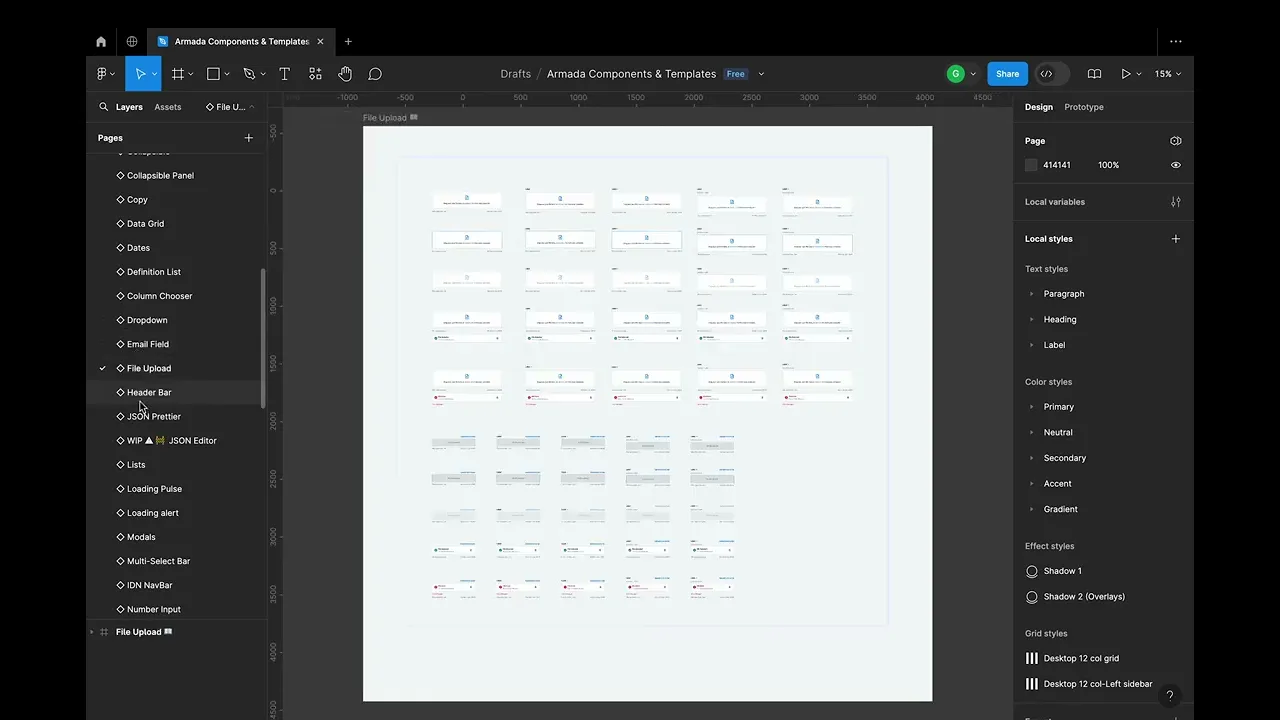This screenshot has width=1280, height=720.
Task: Open the avatar multiplayer dropdown arrow
Action: pos(973,74)
